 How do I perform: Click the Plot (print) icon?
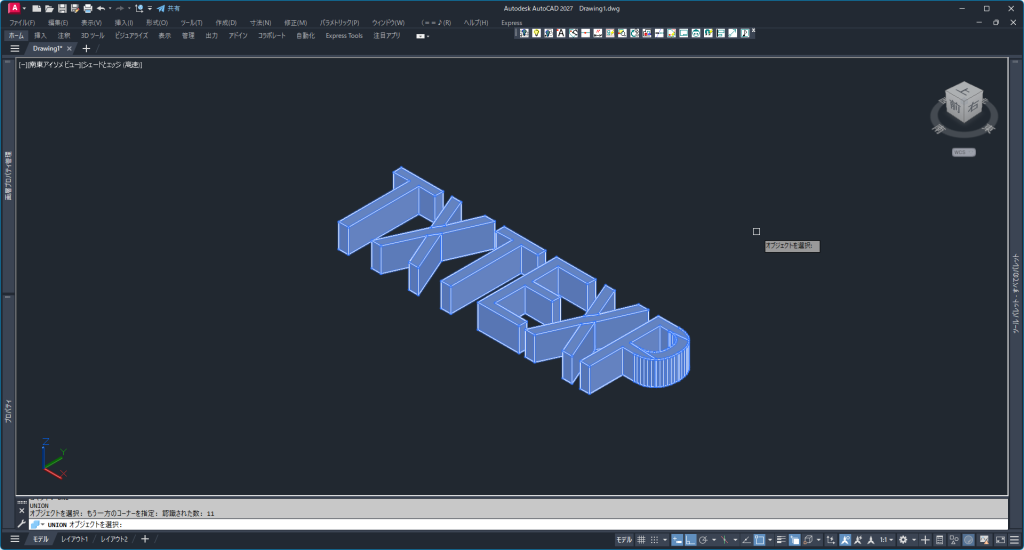click(x=88, y=8)
